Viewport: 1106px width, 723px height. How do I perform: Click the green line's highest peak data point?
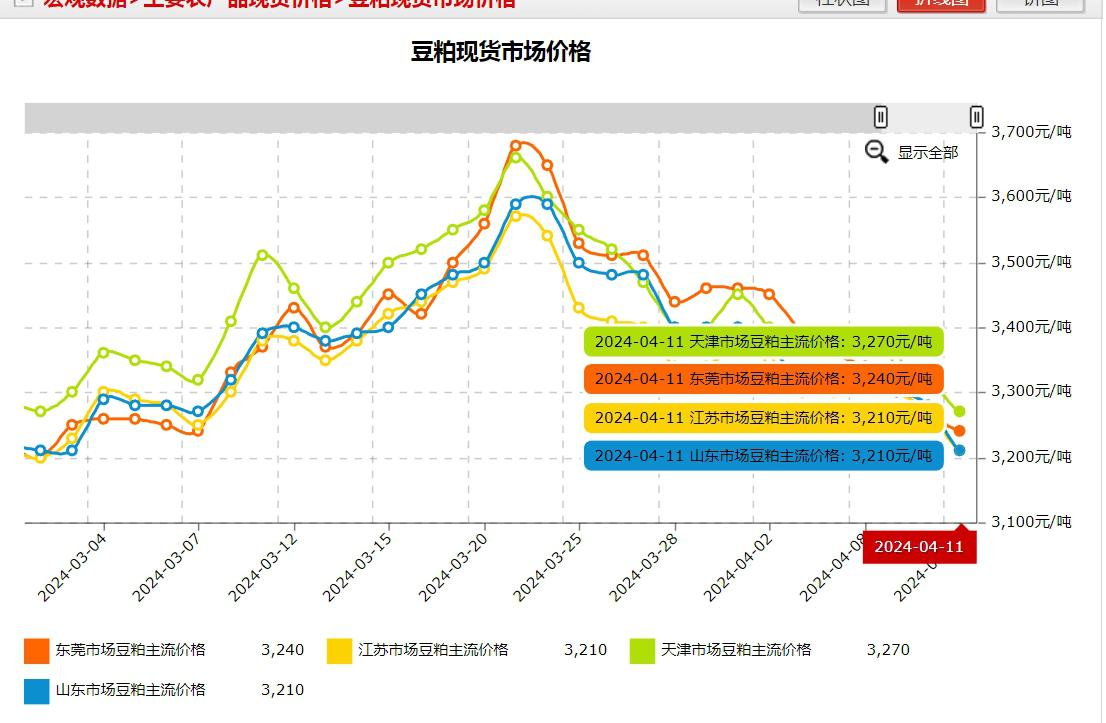pyautogui.click(x=516, y=157)
